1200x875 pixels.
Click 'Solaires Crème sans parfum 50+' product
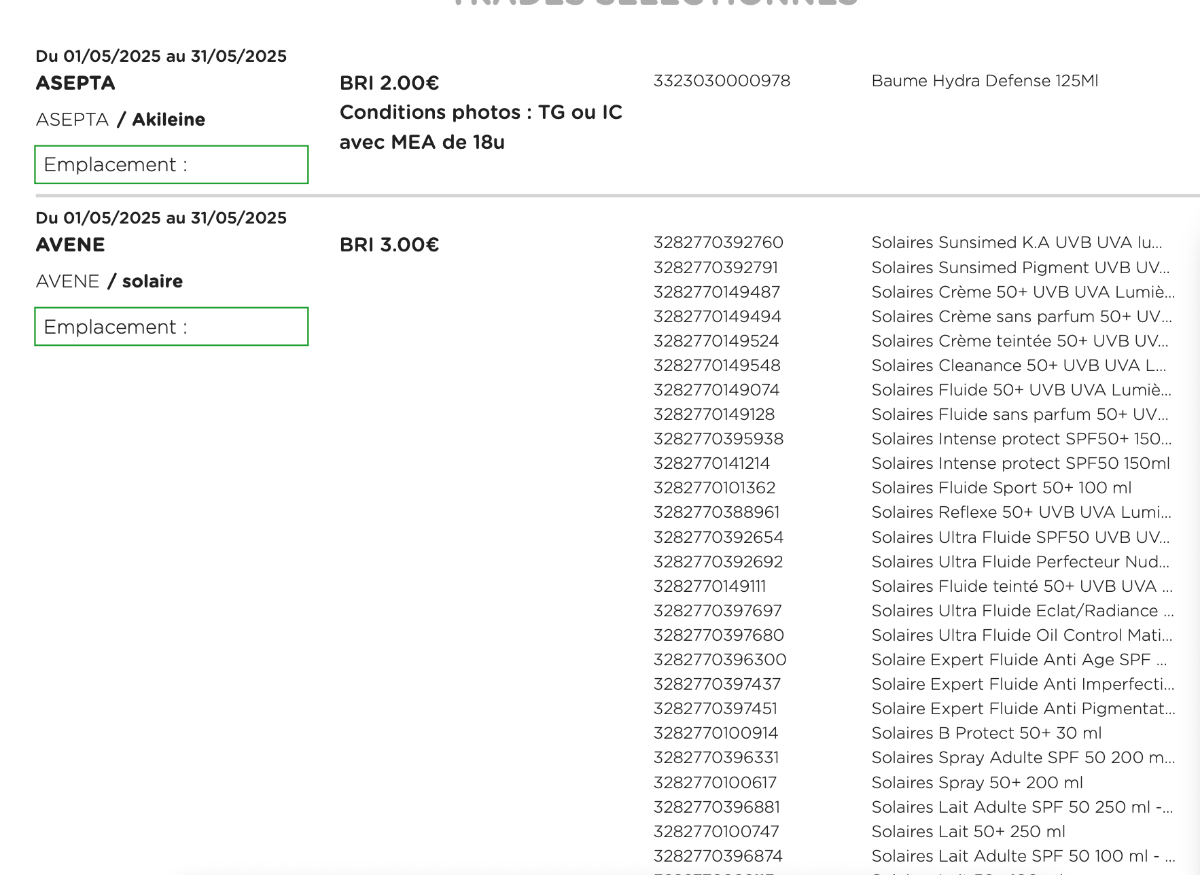(x=1021, y=317)
